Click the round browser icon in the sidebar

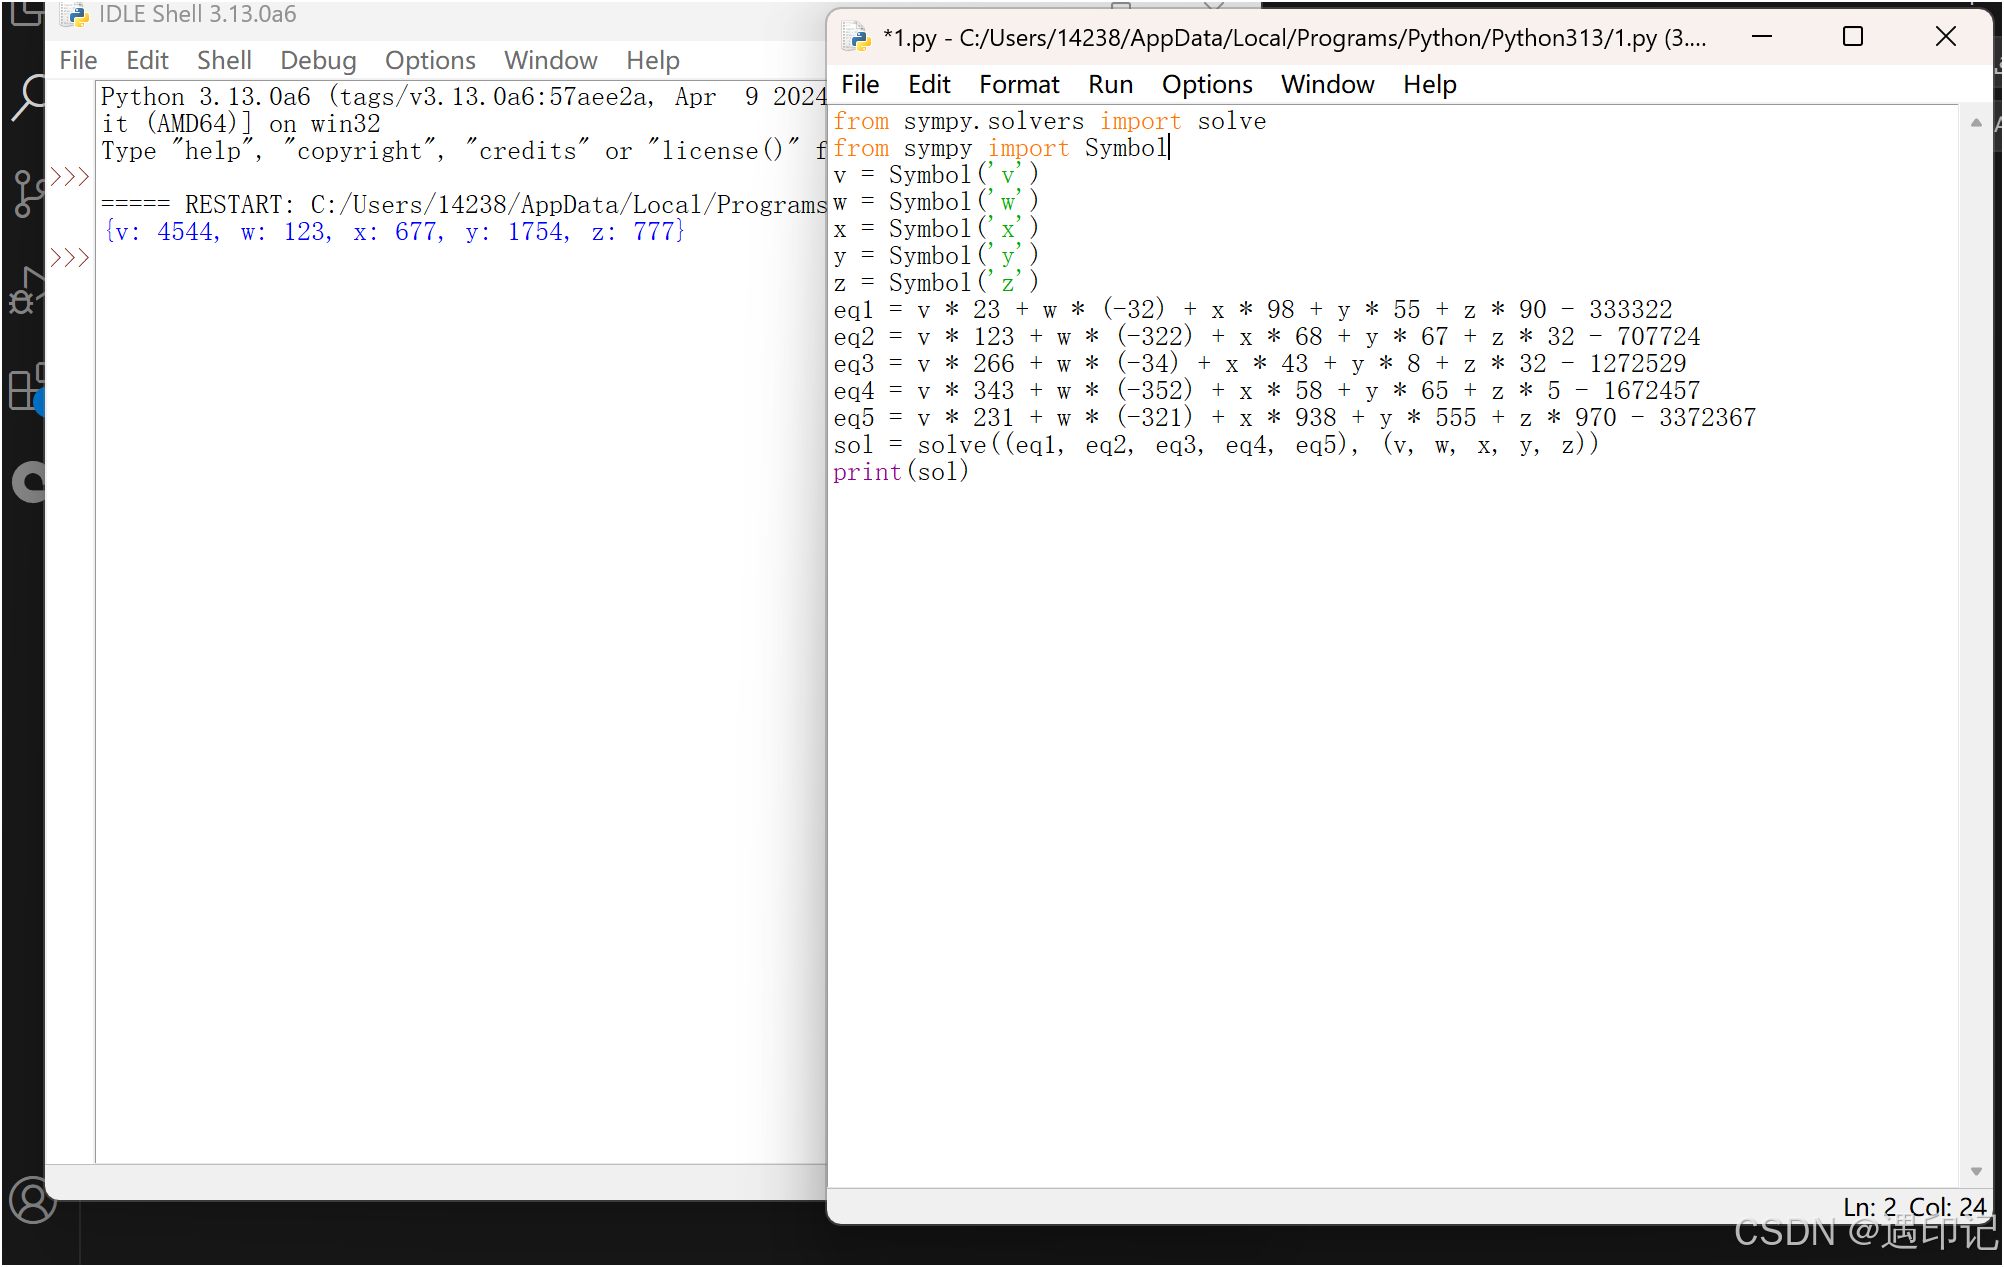pyautogui.click(x=28, y=482)
